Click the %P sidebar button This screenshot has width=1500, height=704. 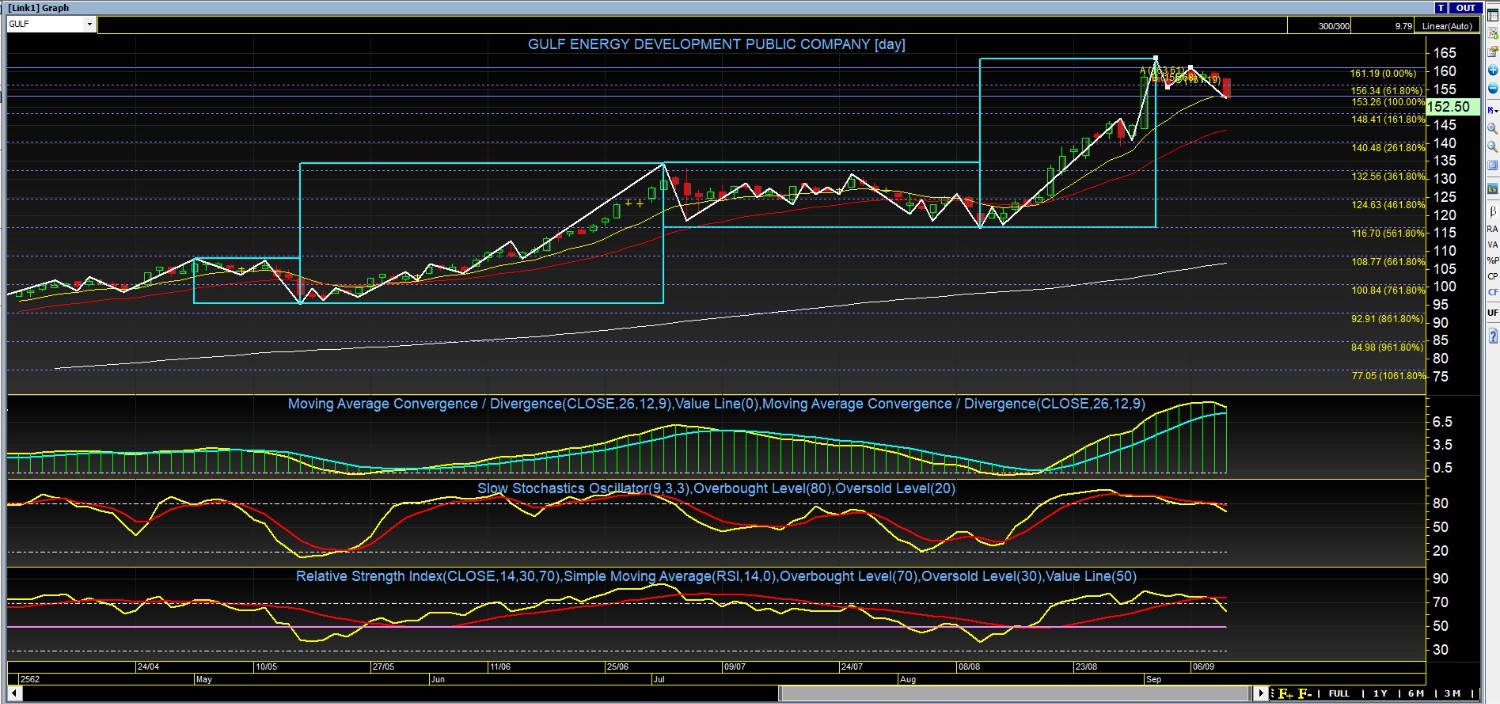(x=1492, y=260)
